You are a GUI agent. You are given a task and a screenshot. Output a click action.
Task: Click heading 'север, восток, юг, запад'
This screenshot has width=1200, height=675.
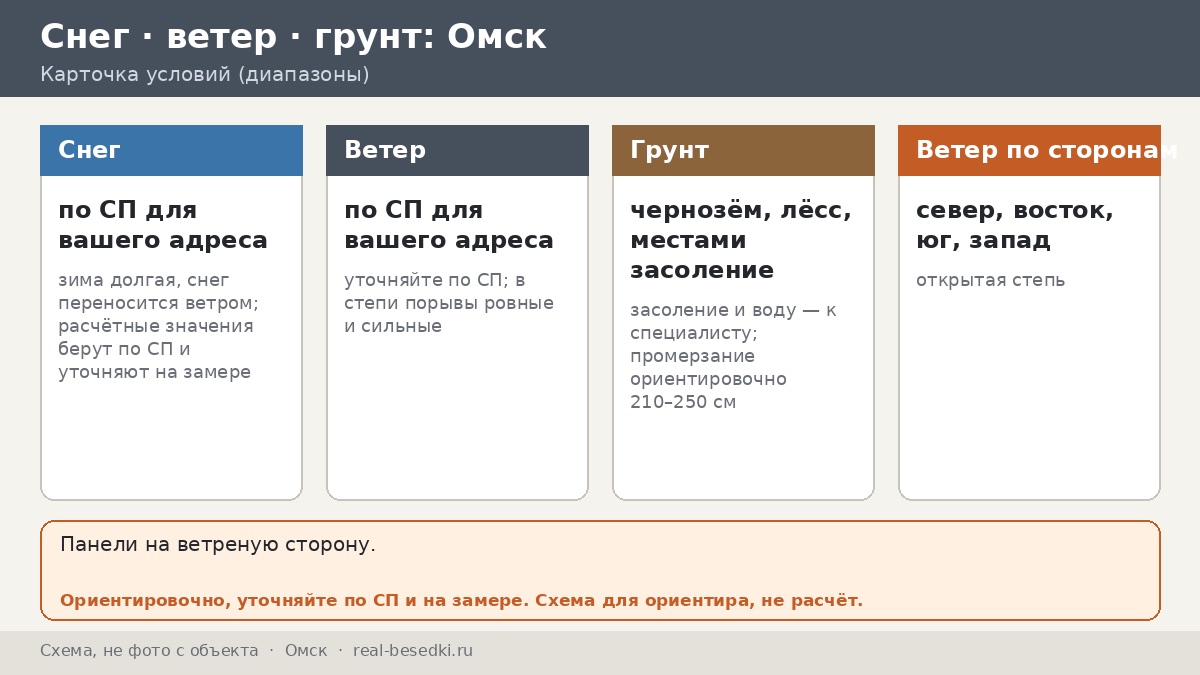click(1015, 225)
